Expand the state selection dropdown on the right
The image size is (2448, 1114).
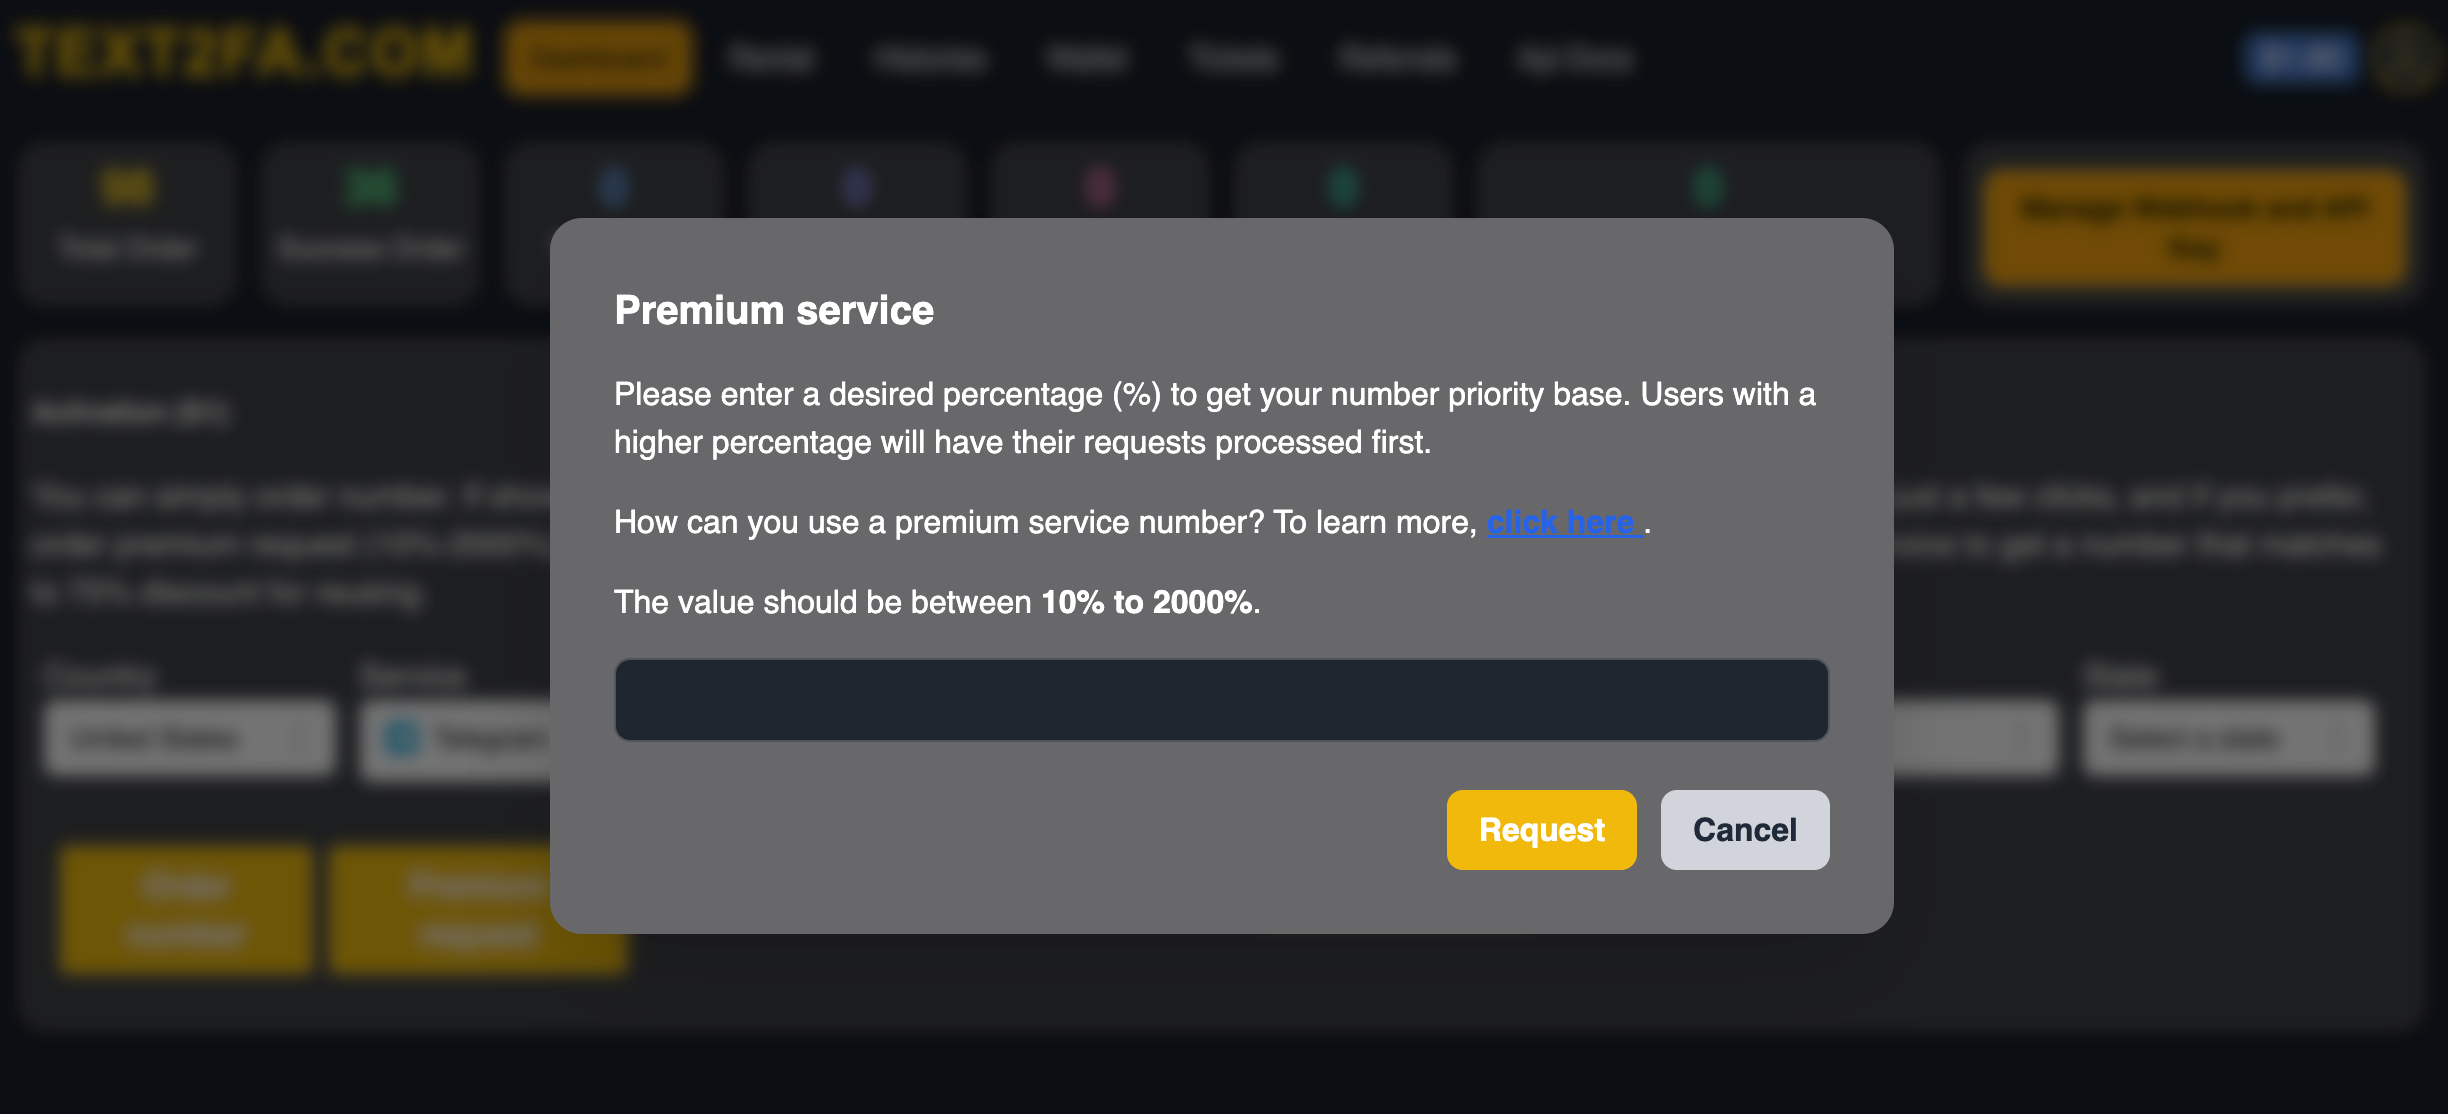tap(2227, 738)
